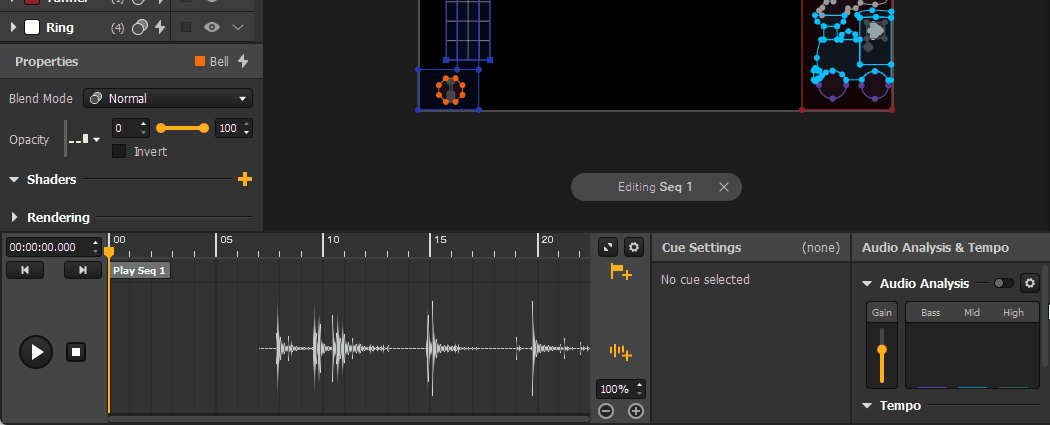
Task: Click the Ring layer white color swatch
Action: point(31,27)
